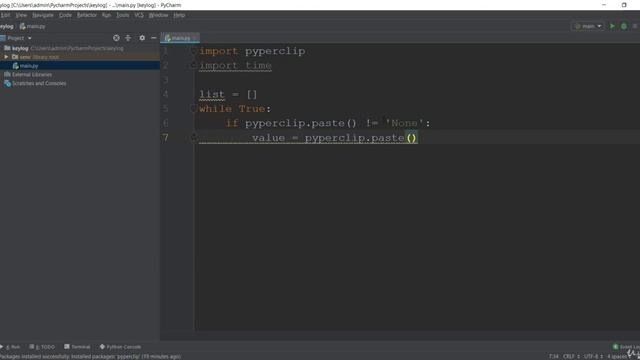Open the Navigate menu
The image size is (640, 360).
pyautogui.click(x=43, y=15)
